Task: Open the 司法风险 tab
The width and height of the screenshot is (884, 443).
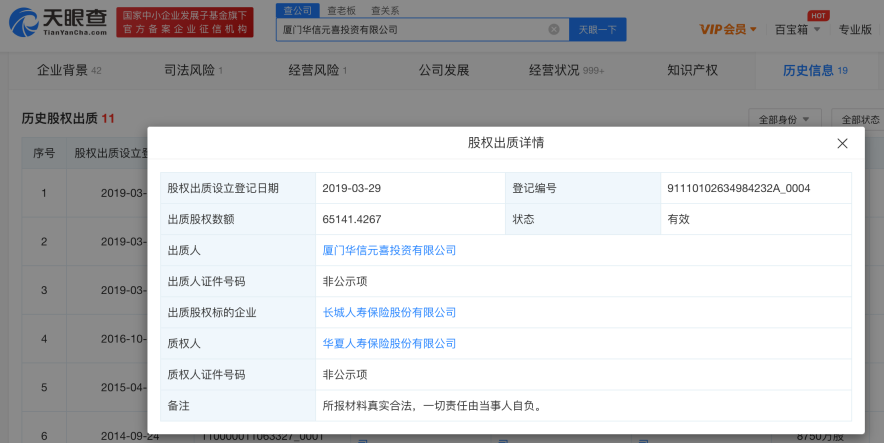Action: 193,70
